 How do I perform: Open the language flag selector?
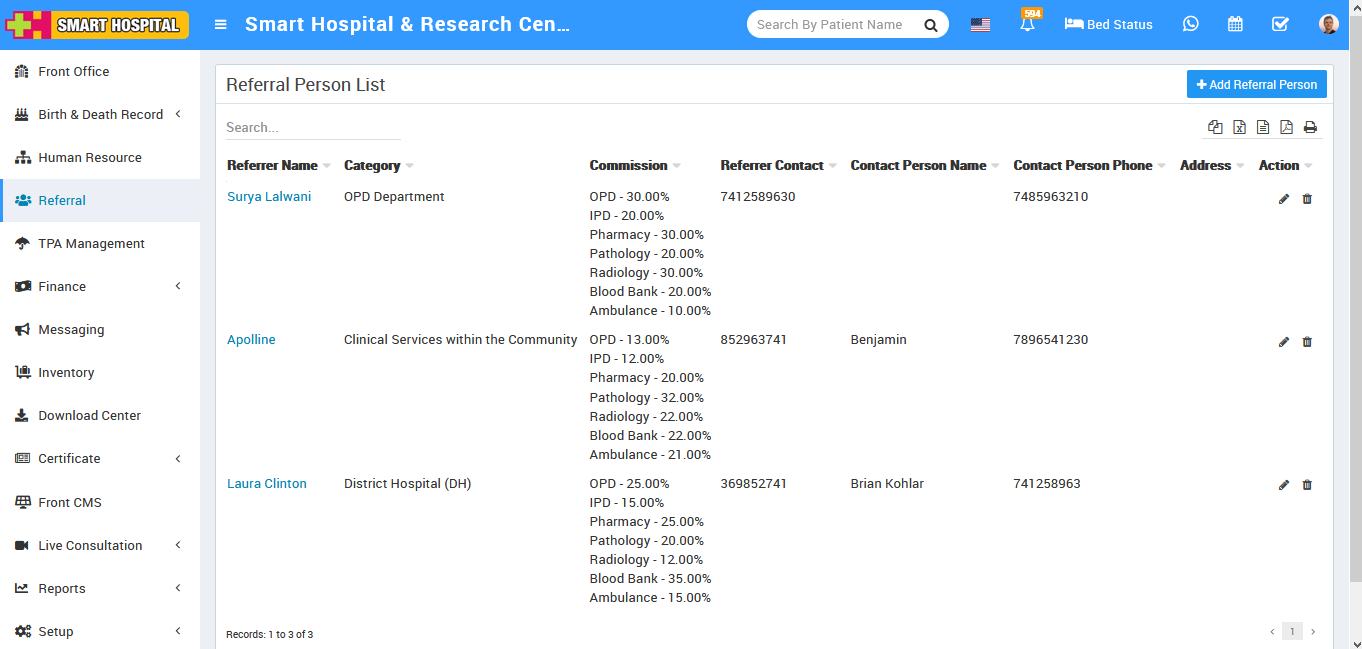click(980, 25)
